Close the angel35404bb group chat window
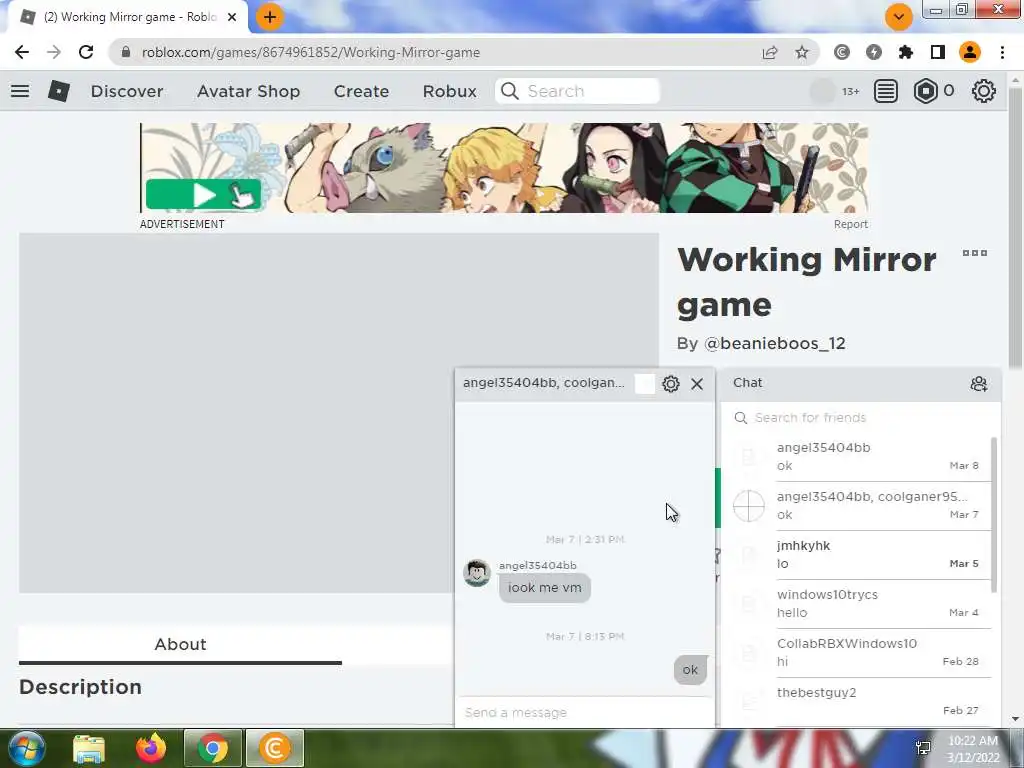 click(x=697, y=384)
